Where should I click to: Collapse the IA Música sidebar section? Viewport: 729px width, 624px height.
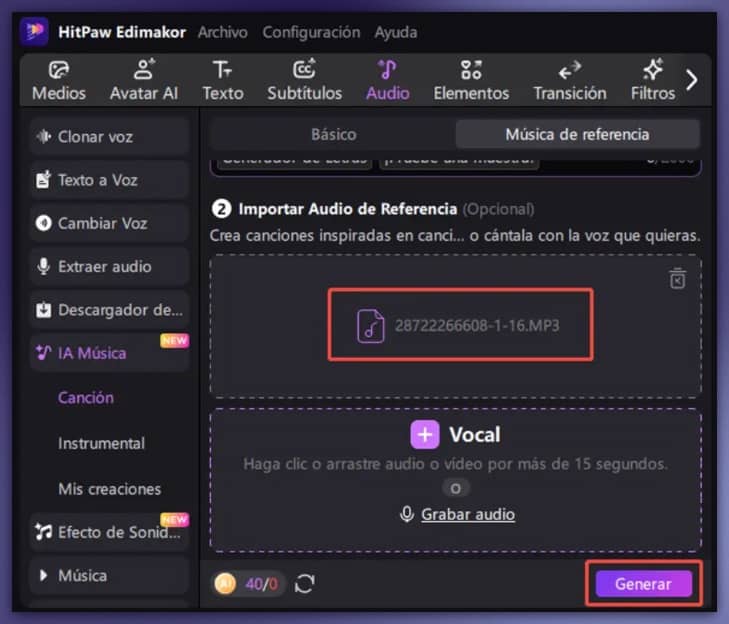click(110, 353)
